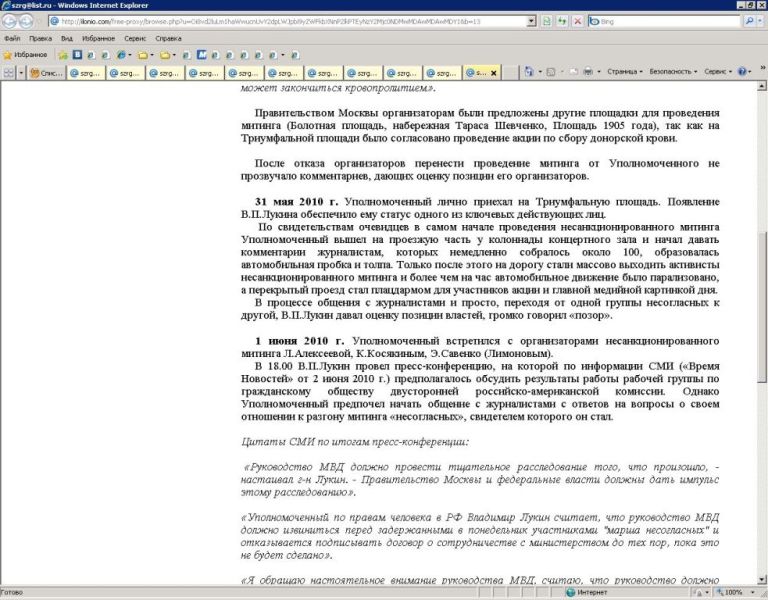Click the bold date '31 мая 2010 г.'
Screen dimensions: 768x600
296,202
